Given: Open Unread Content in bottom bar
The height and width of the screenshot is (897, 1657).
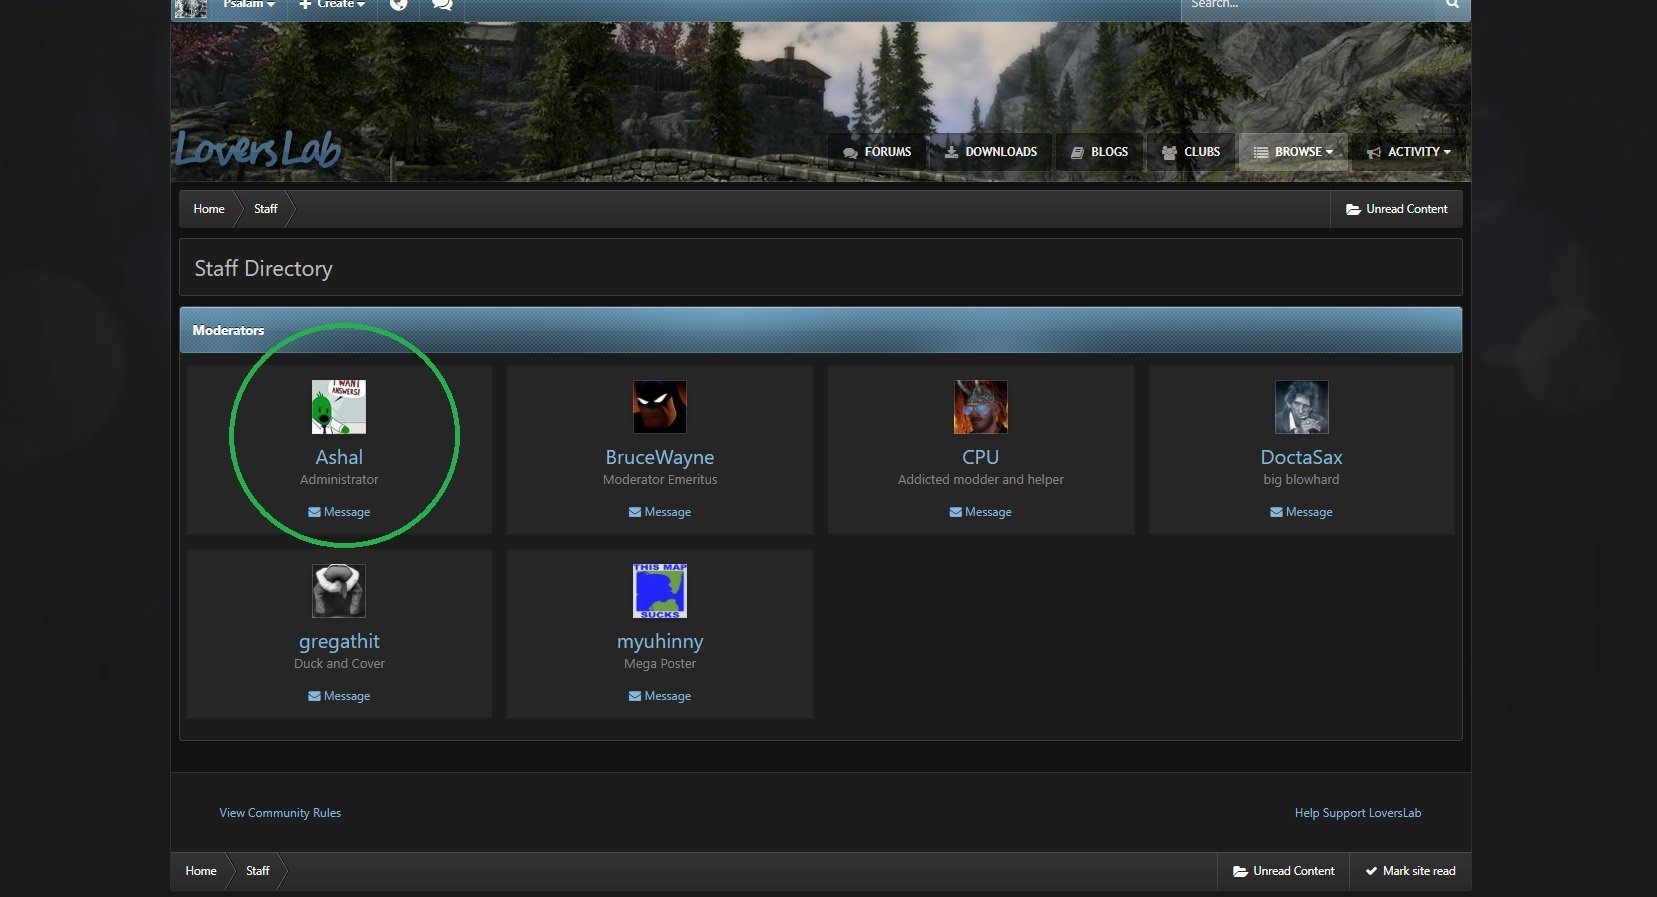Looking at the screenshot, I should (1284, 871).
